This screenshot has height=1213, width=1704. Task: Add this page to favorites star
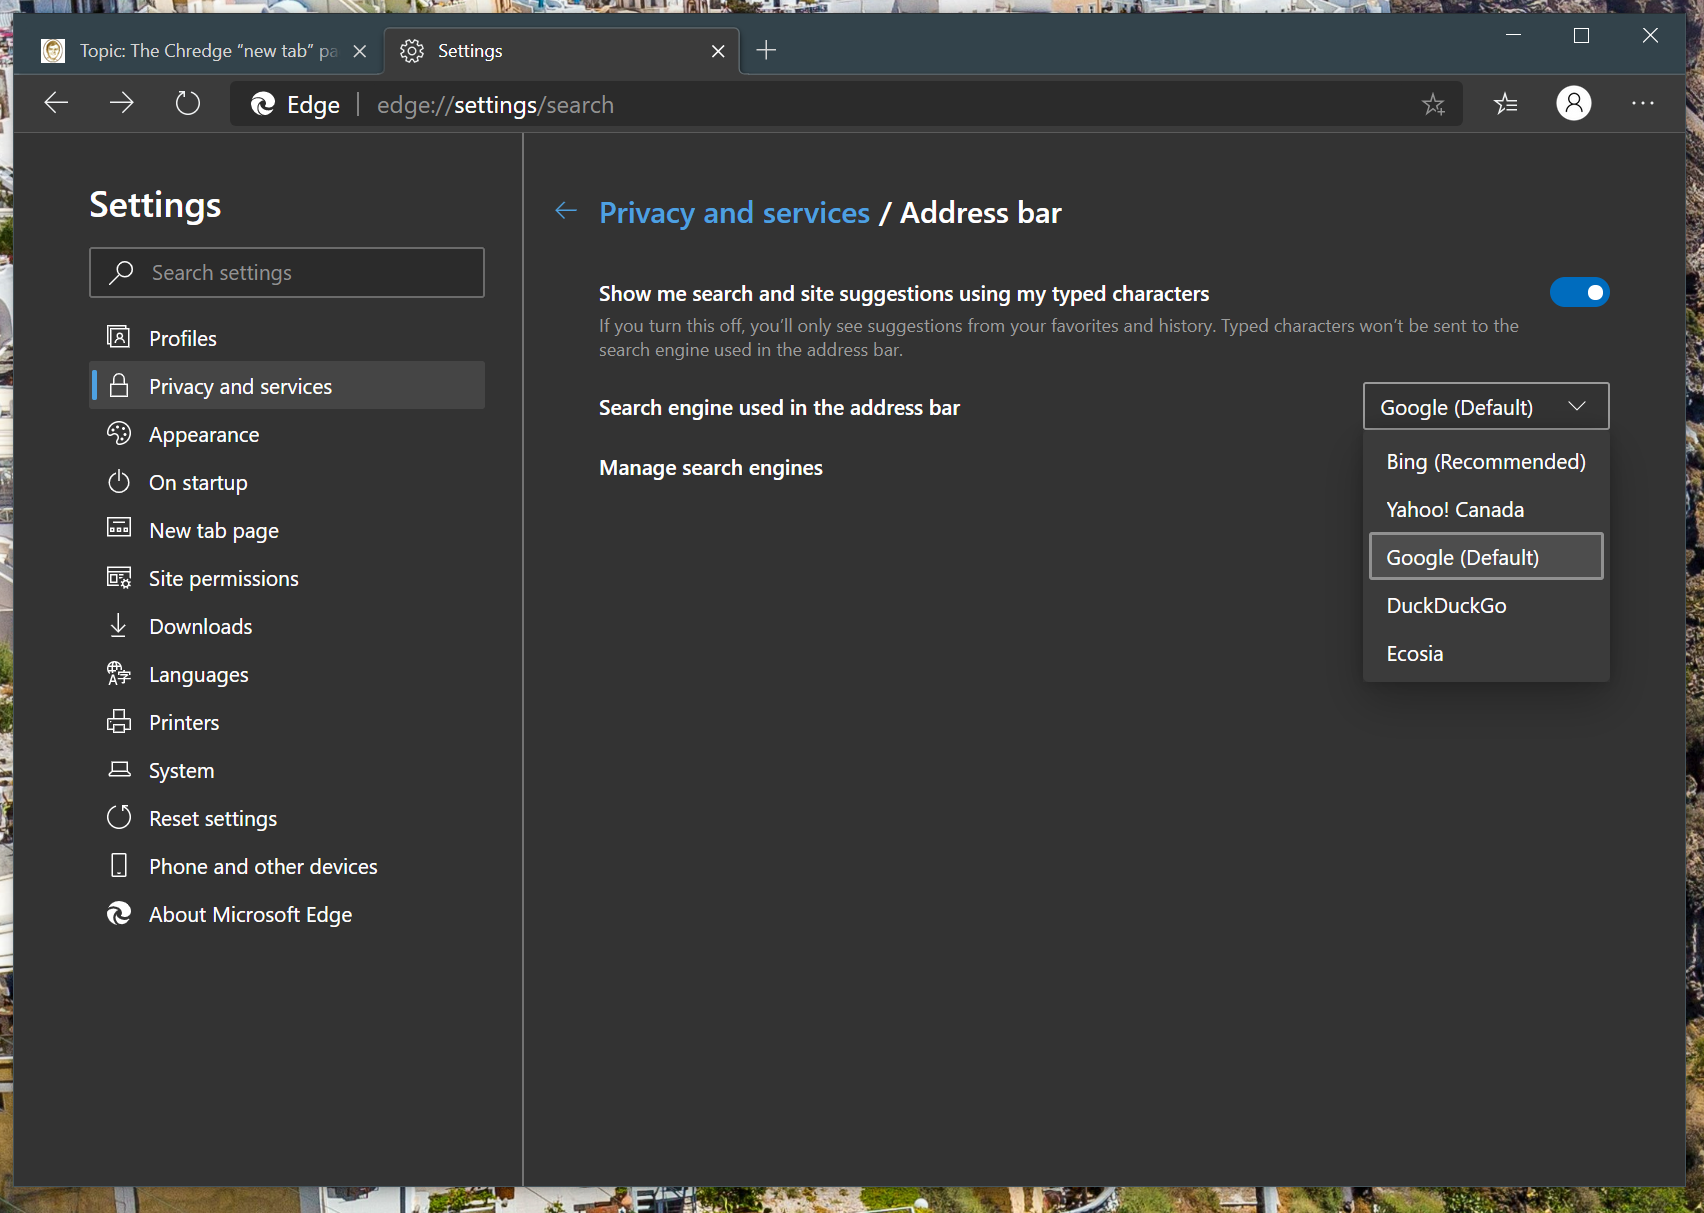1433,104
